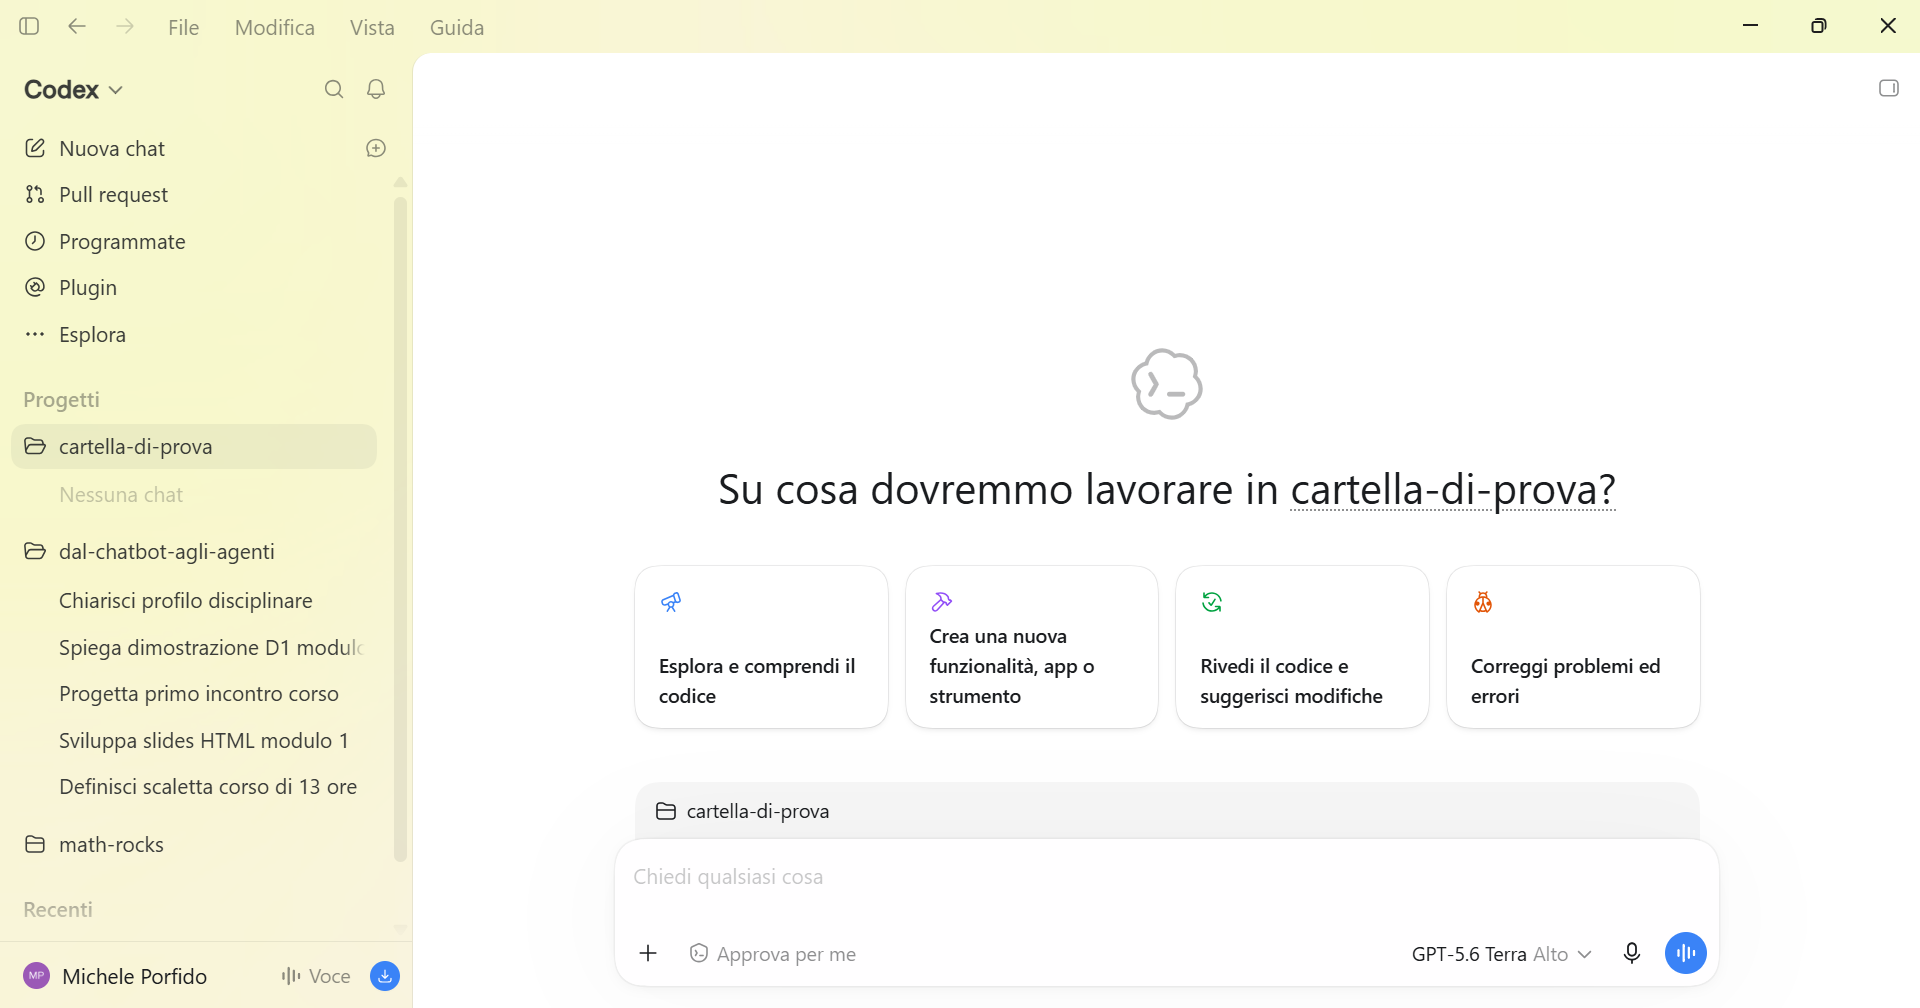Go forward with the right arrow
Image resolution: width=1920 pixels, height=1008 pixels.
[x=125, y=26]
